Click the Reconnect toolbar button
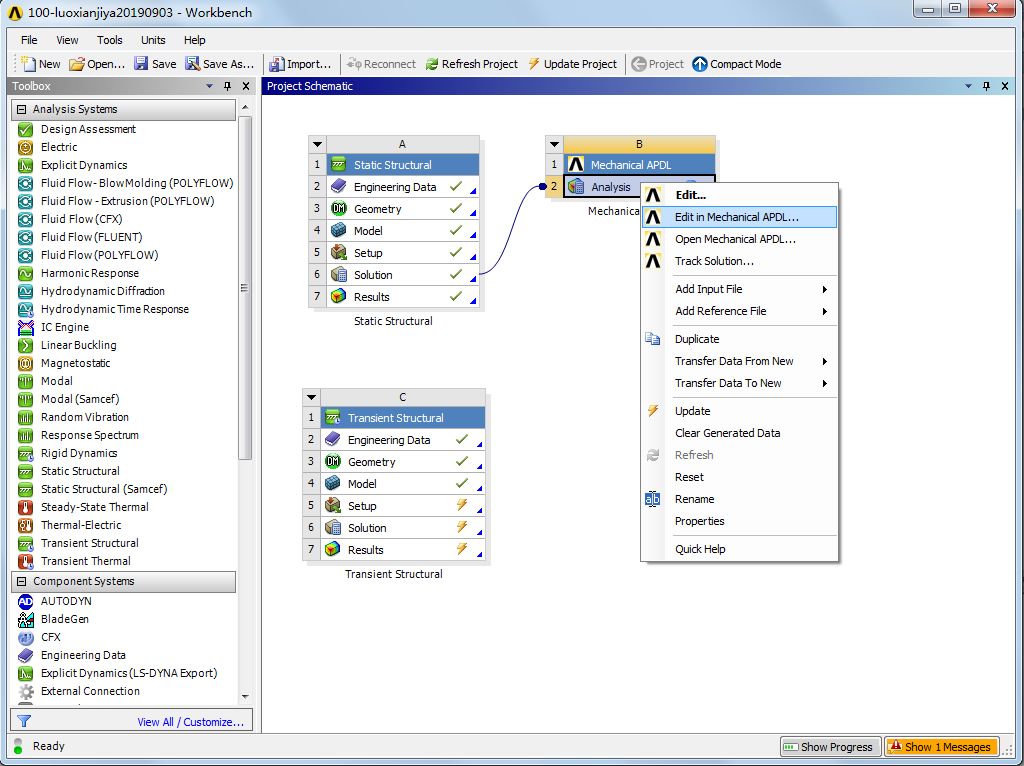 [381, 64]
